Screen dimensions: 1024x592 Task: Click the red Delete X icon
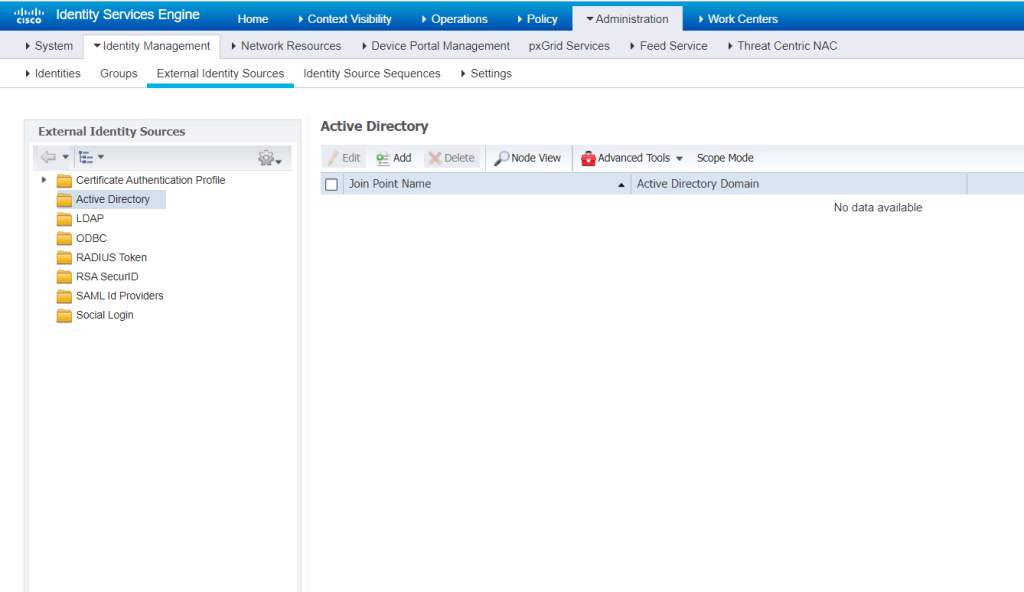435,158
